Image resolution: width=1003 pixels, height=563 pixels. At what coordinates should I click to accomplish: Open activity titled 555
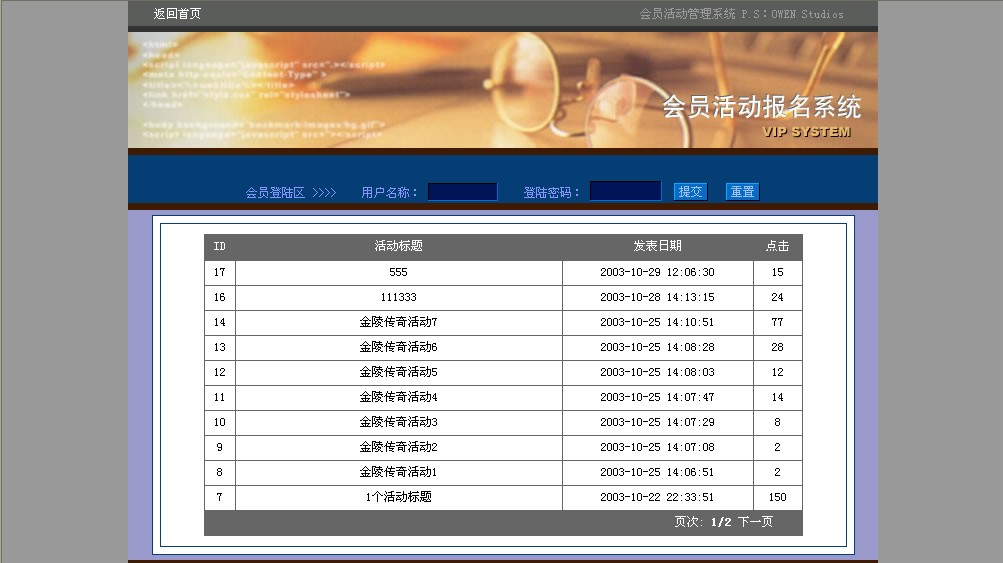pyautogui.click(x=399, y=273)
